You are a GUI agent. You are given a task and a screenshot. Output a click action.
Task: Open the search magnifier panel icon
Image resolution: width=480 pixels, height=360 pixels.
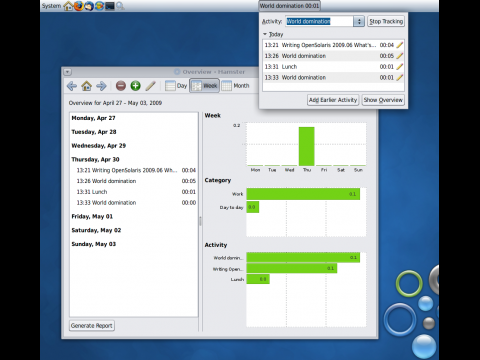pyautogui.click(x=120, y=6)
